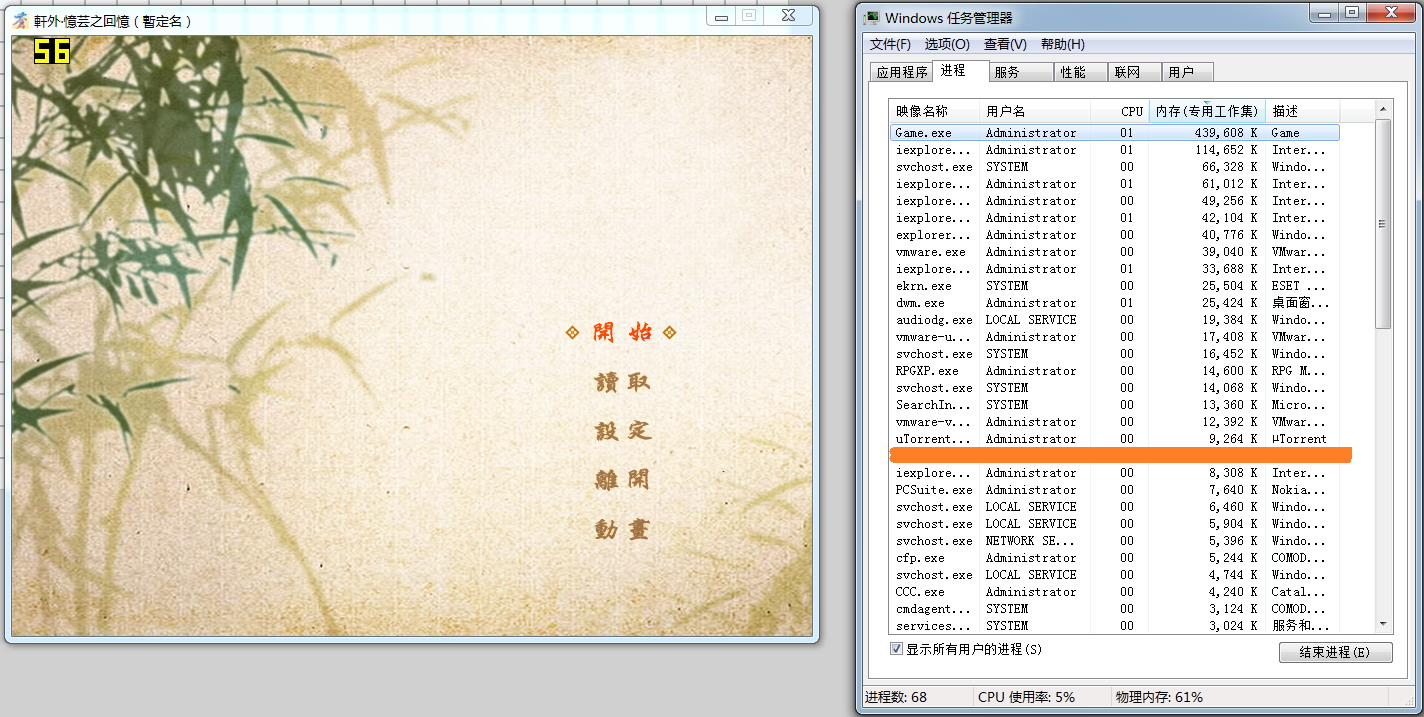Screen dimensions: 1424x717
Task: Sort by 内存(专用工作集) column header
Action: (x=1207, y=111)
